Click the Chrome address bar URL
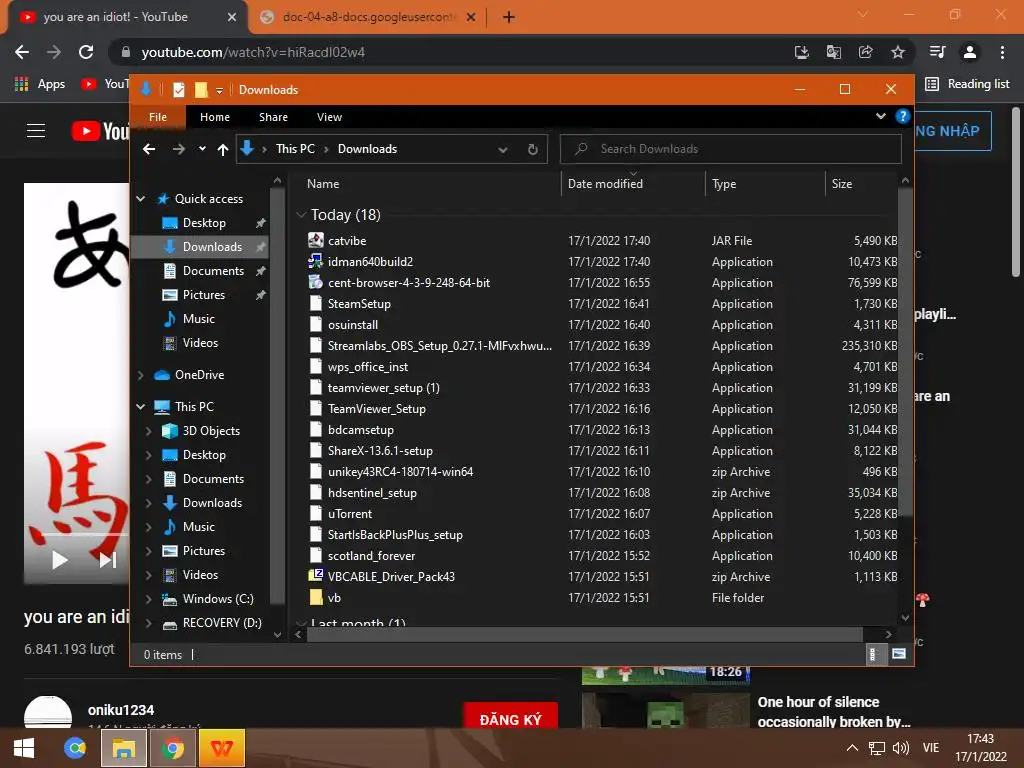 [x=253, y=52]
